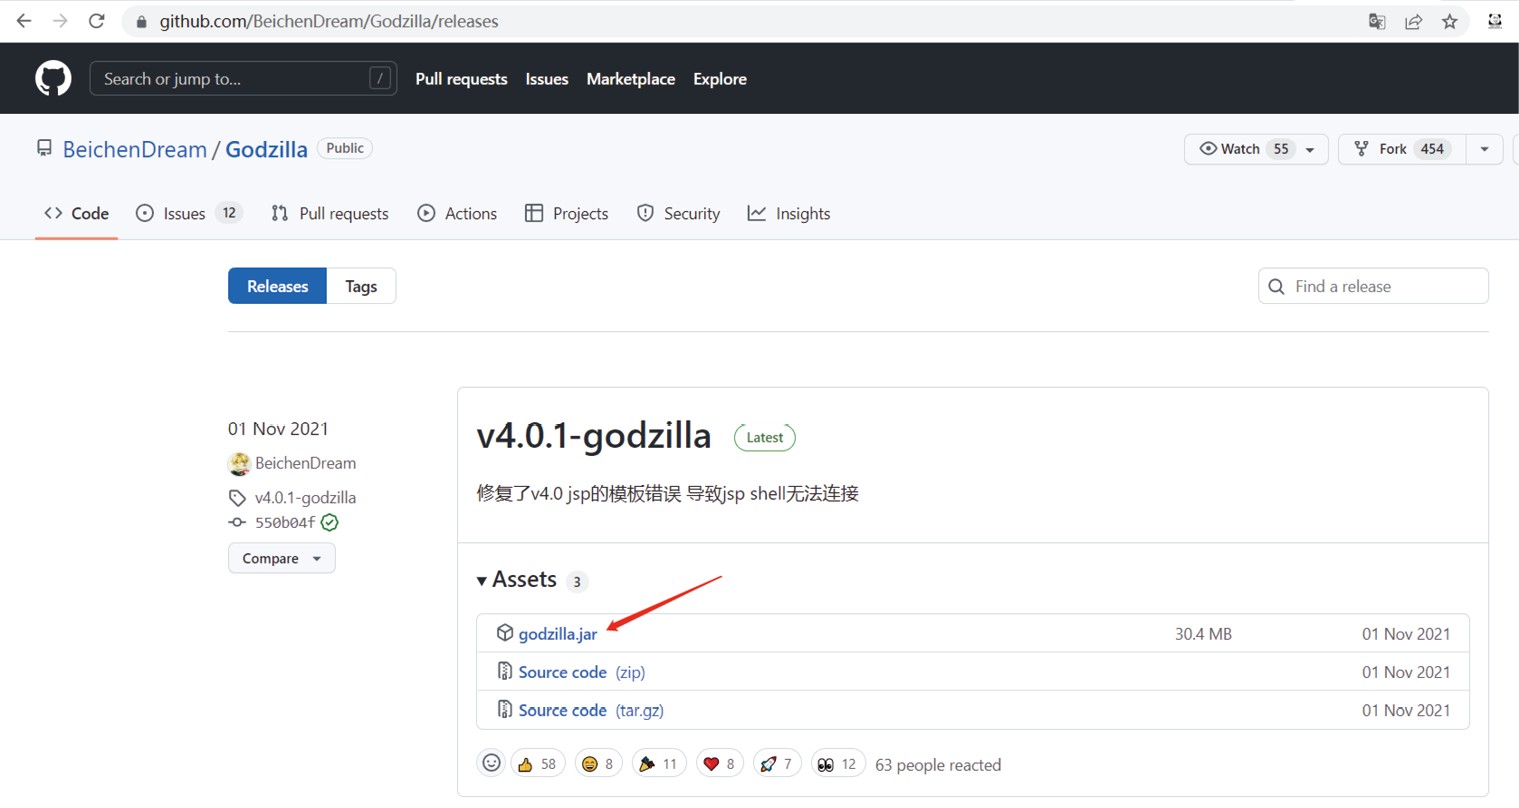Open the Insights tab
This screenshot has height=808, width=1519.
click(789, 213)
